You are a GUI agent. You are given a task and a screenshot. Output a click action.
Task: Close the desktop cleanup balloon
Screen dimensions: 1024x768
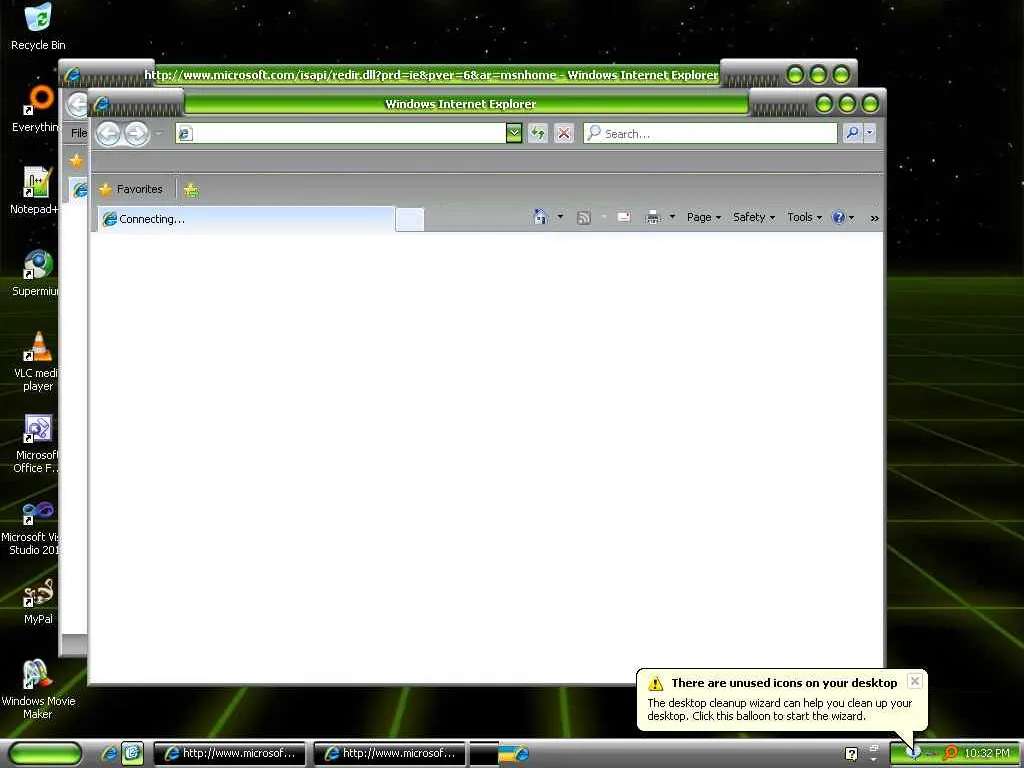coord(915,681)
